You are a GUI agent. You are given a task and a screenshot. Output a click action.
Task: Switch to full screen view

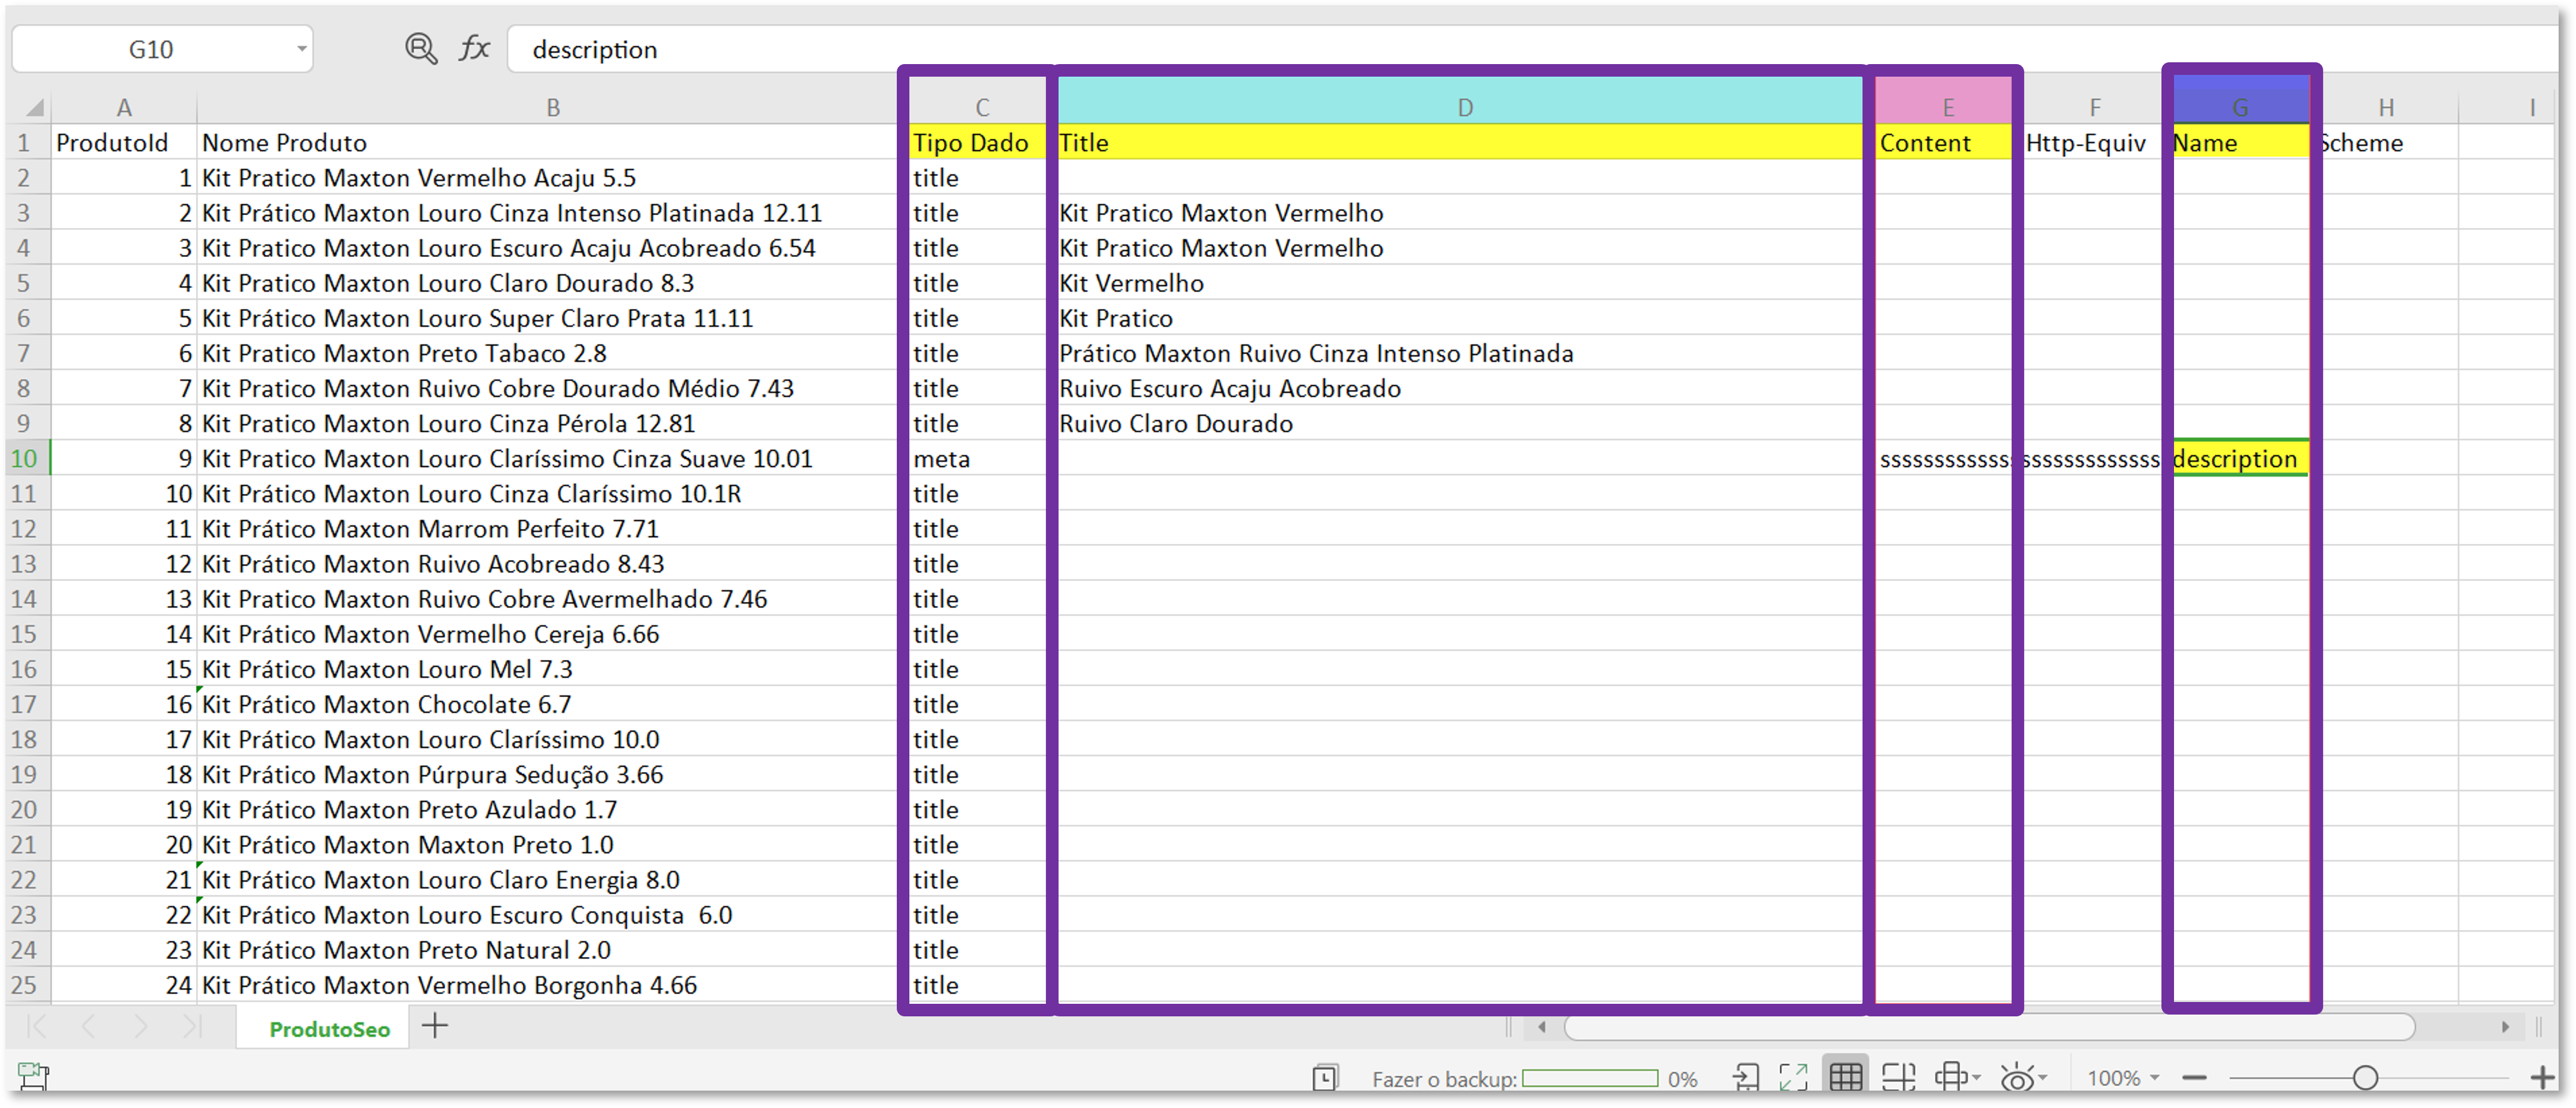click(1794, 1077)
